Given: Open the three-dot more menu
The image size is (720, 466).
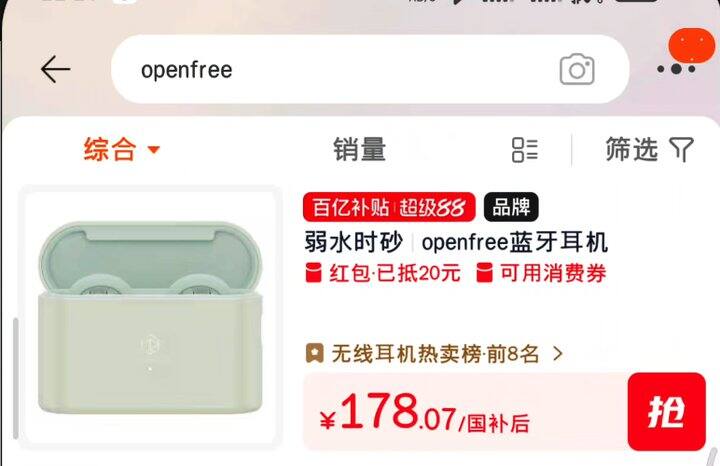Looking at the screenshot, I should click(x=676, y=69).
